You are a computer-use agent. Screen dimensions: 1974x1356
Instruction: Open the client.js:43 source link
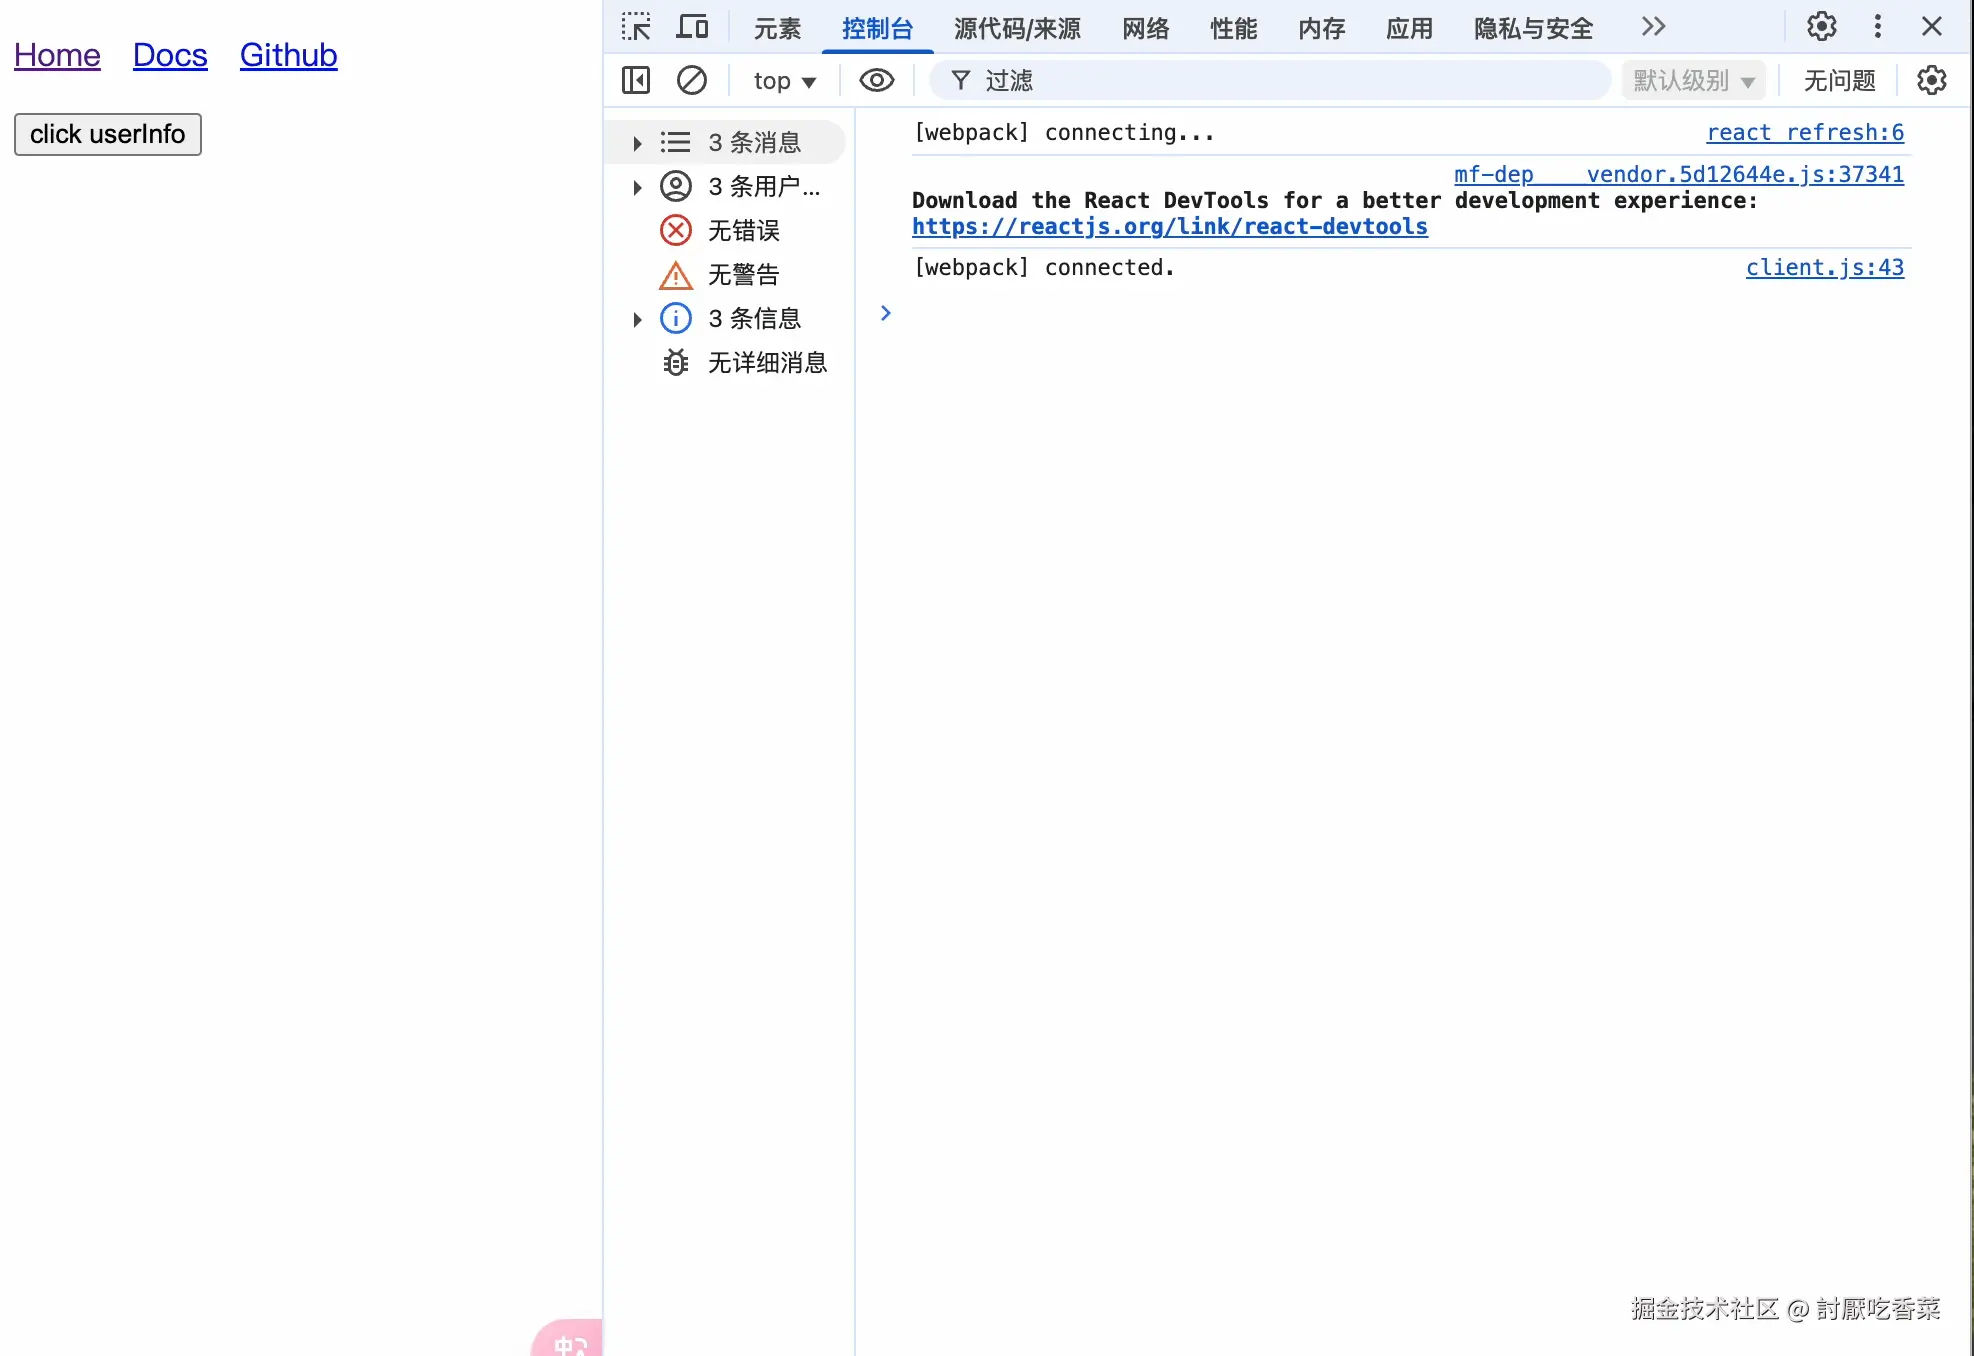[x=1824, y=267]
